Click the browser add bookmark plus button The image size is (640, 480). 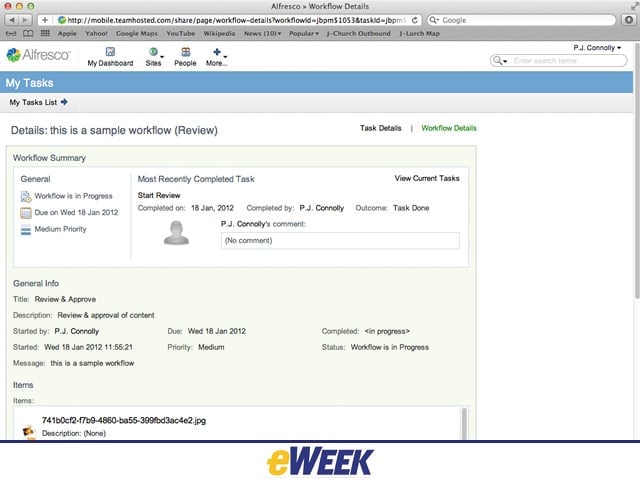(45, 20)
